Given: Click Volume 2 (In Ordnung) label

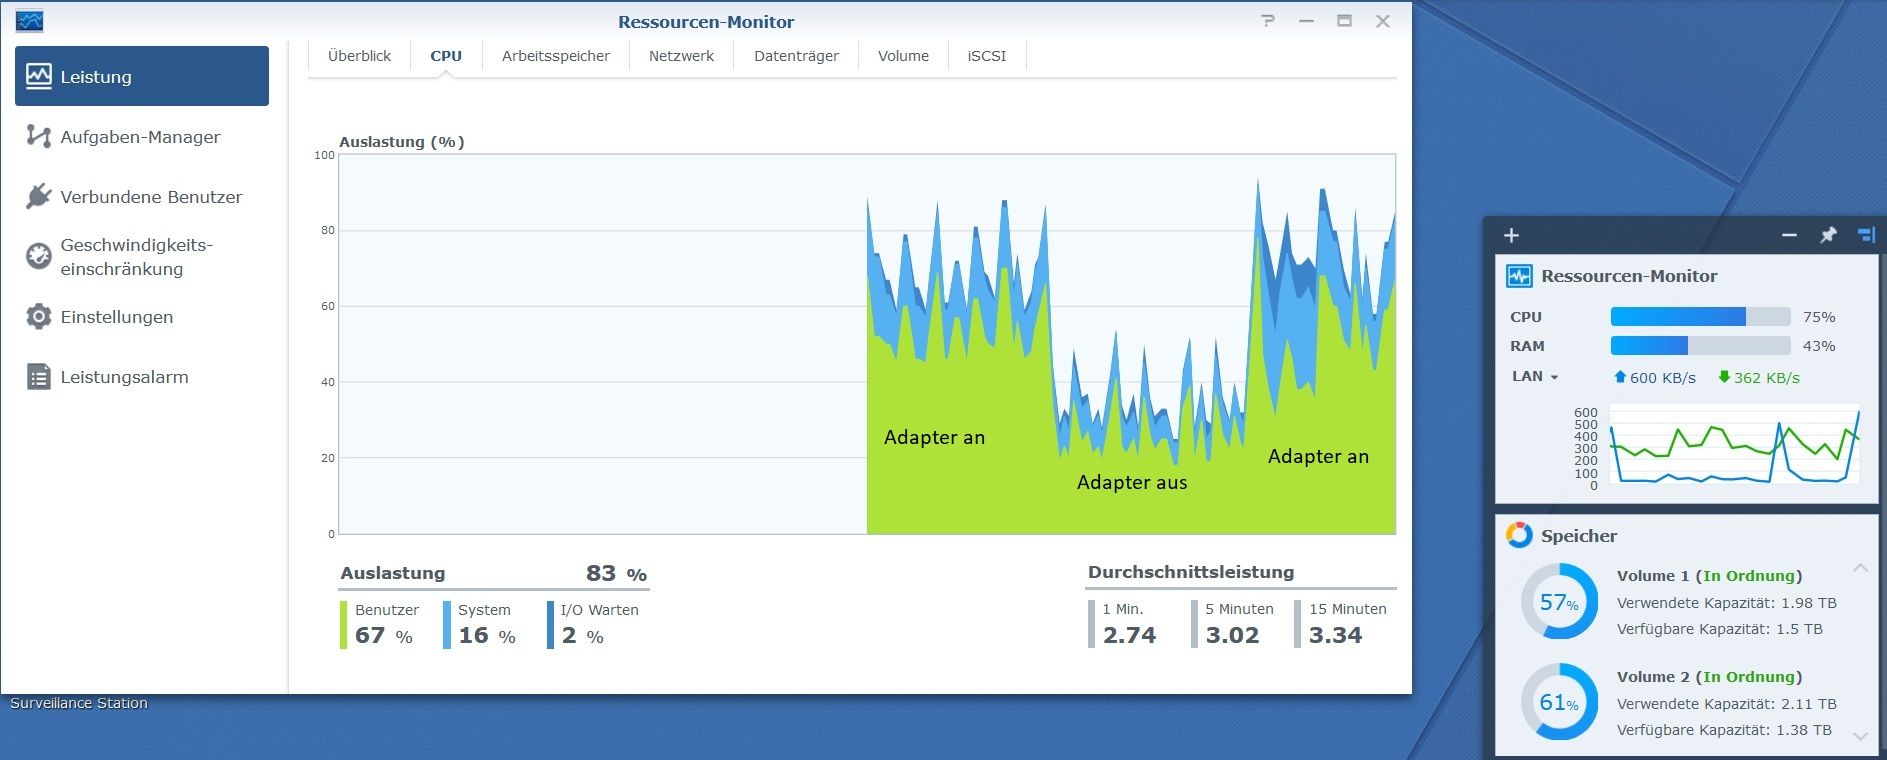Looking at the screenshot, I should tap(1709, 677).
